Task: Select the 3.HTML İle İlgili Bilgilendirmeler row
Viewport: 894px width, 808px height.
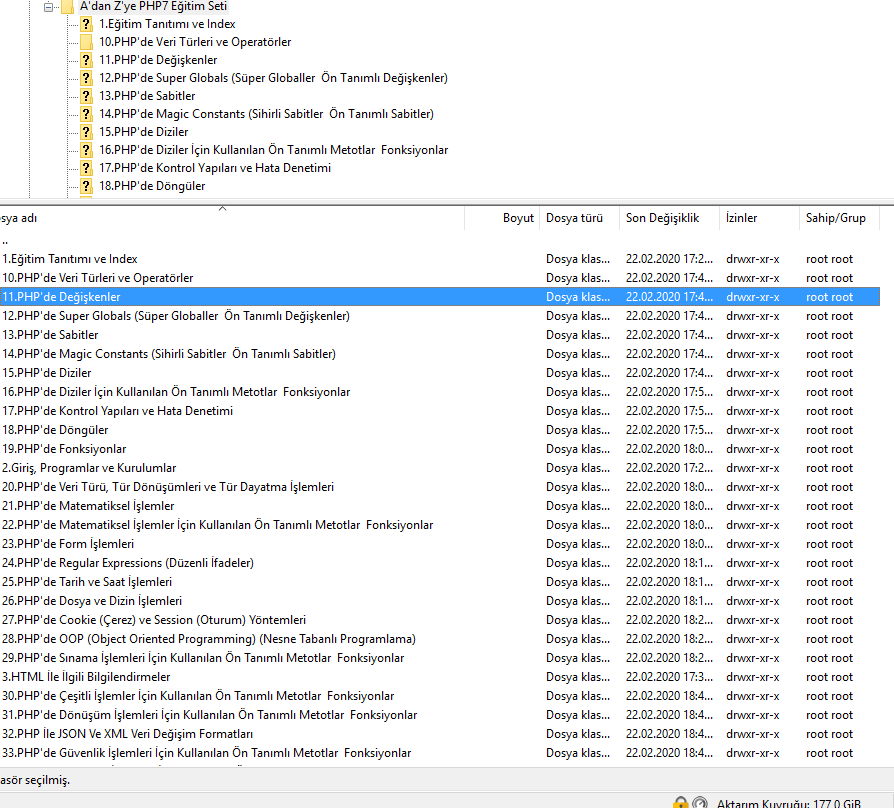Action: [440, 677]
